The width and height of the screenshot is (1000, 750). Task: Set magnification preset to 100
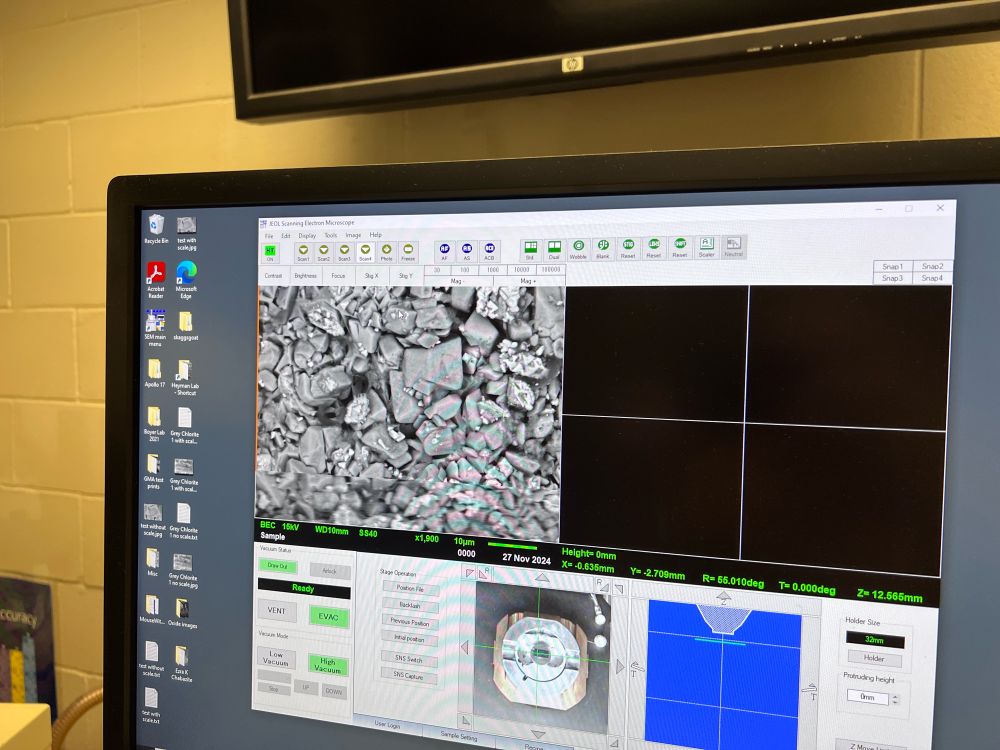[465, 270]
